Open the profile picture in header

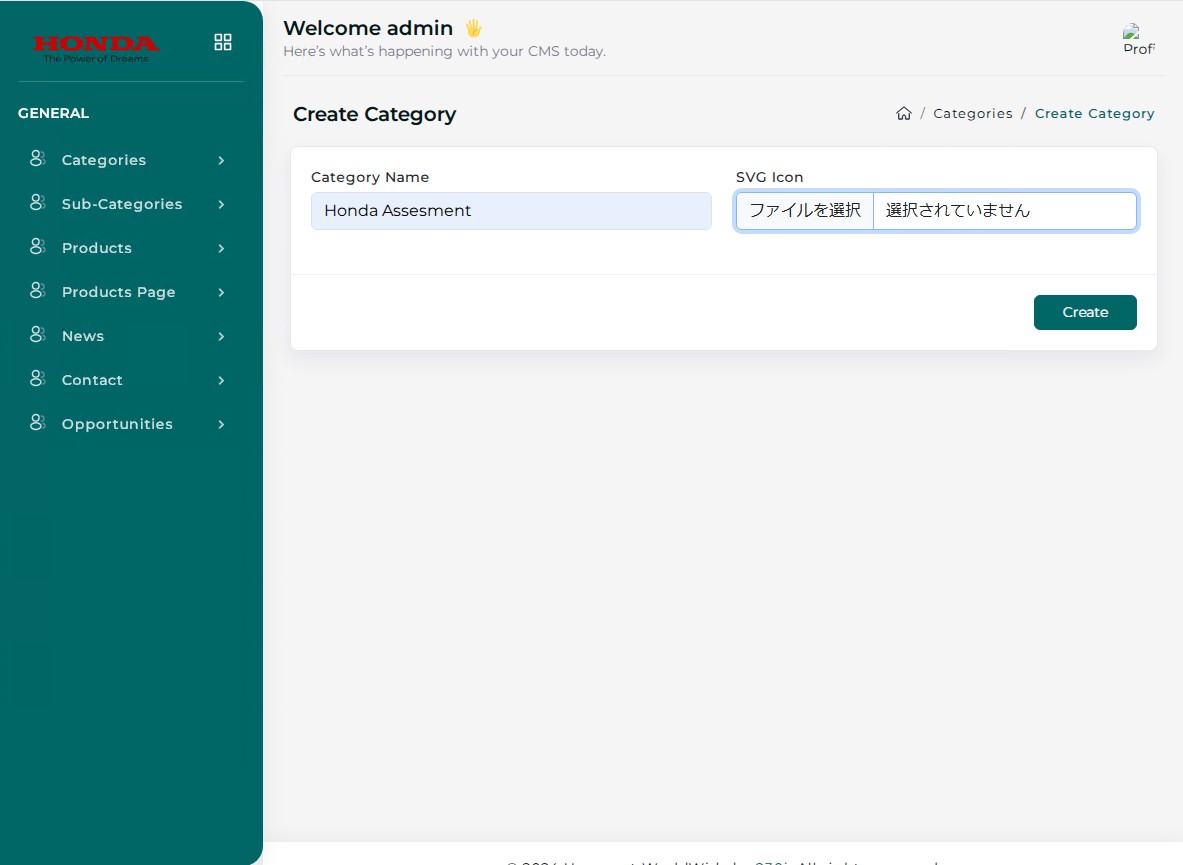[x=1138, y=40]
